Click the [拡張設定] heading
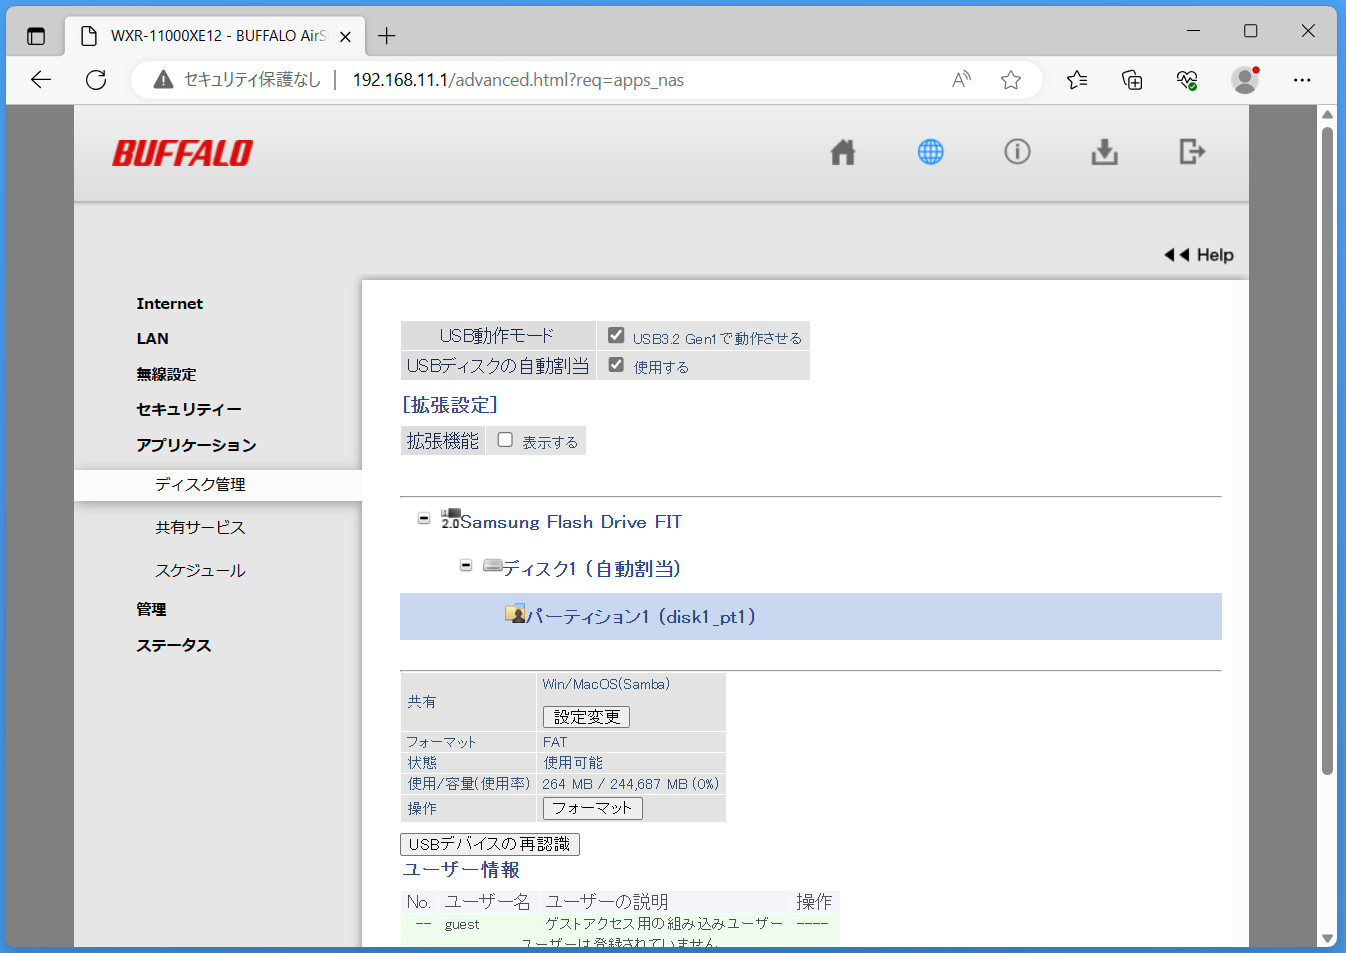 (449, 405)
